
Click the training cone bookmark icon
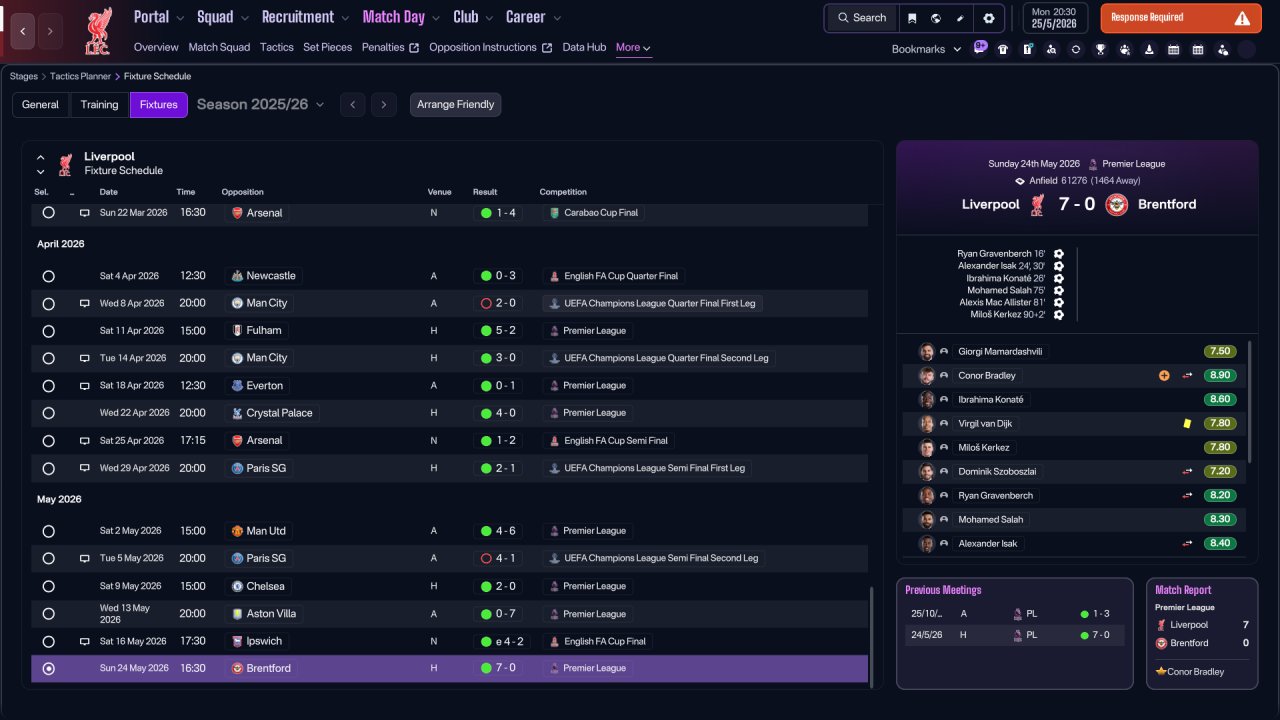(x=1149, y=49)
